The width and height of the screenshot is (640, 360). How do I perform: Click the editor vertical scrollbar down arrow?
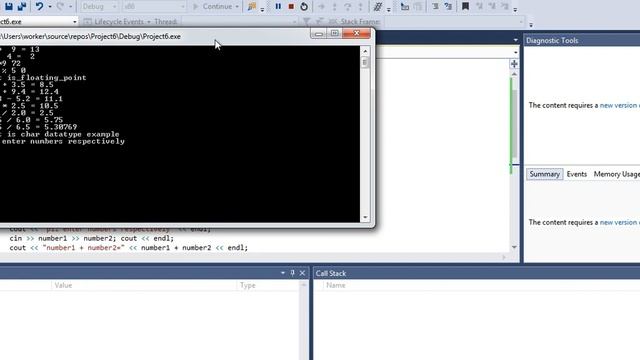(x=514, y=247)
